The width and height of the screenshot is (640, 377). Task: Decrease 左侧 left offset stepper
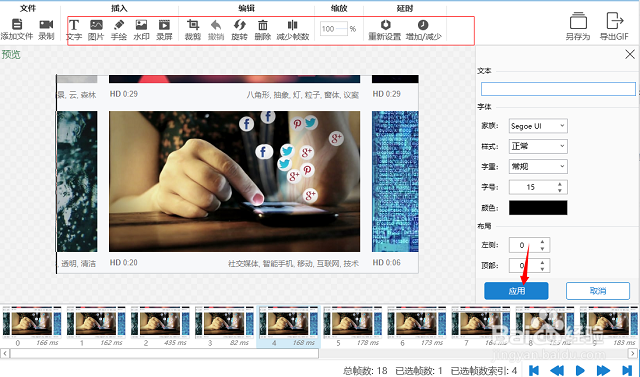tap(542, 248)
